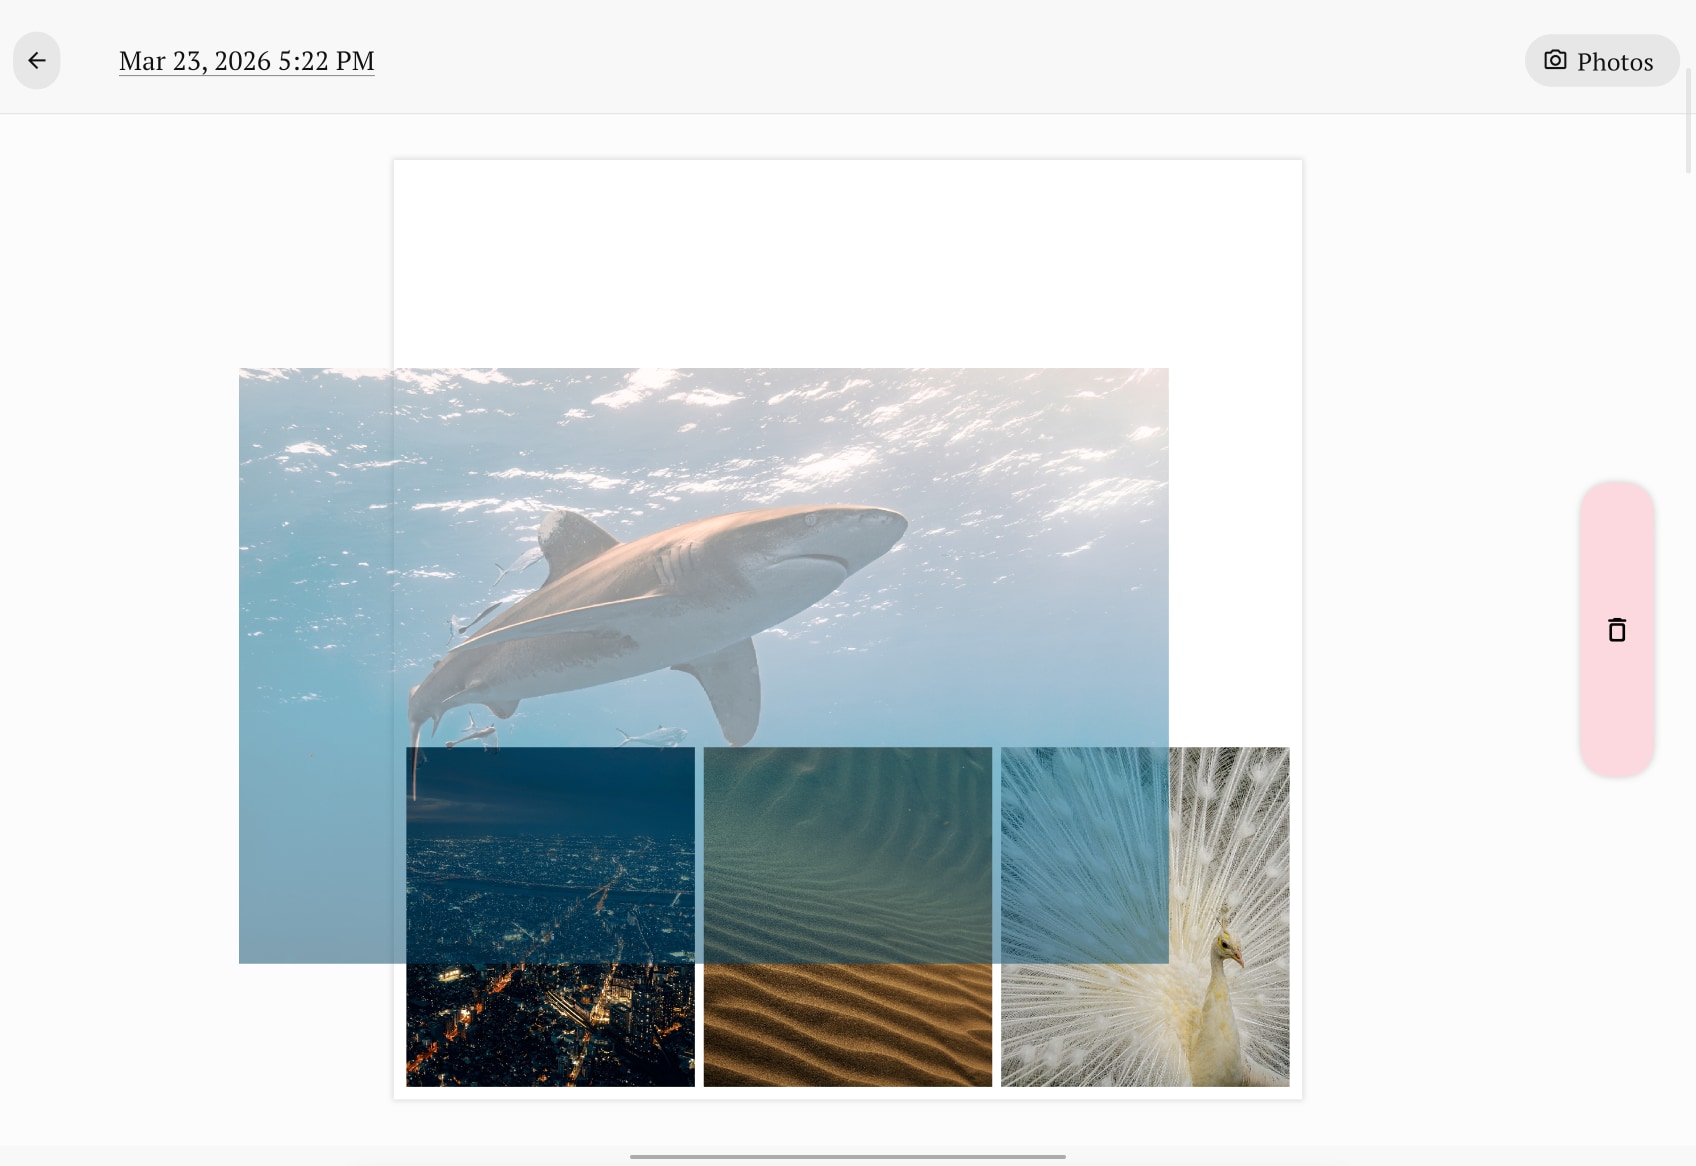Switch to the Photos picker

pyautogui.click(x=1602, y=60)
